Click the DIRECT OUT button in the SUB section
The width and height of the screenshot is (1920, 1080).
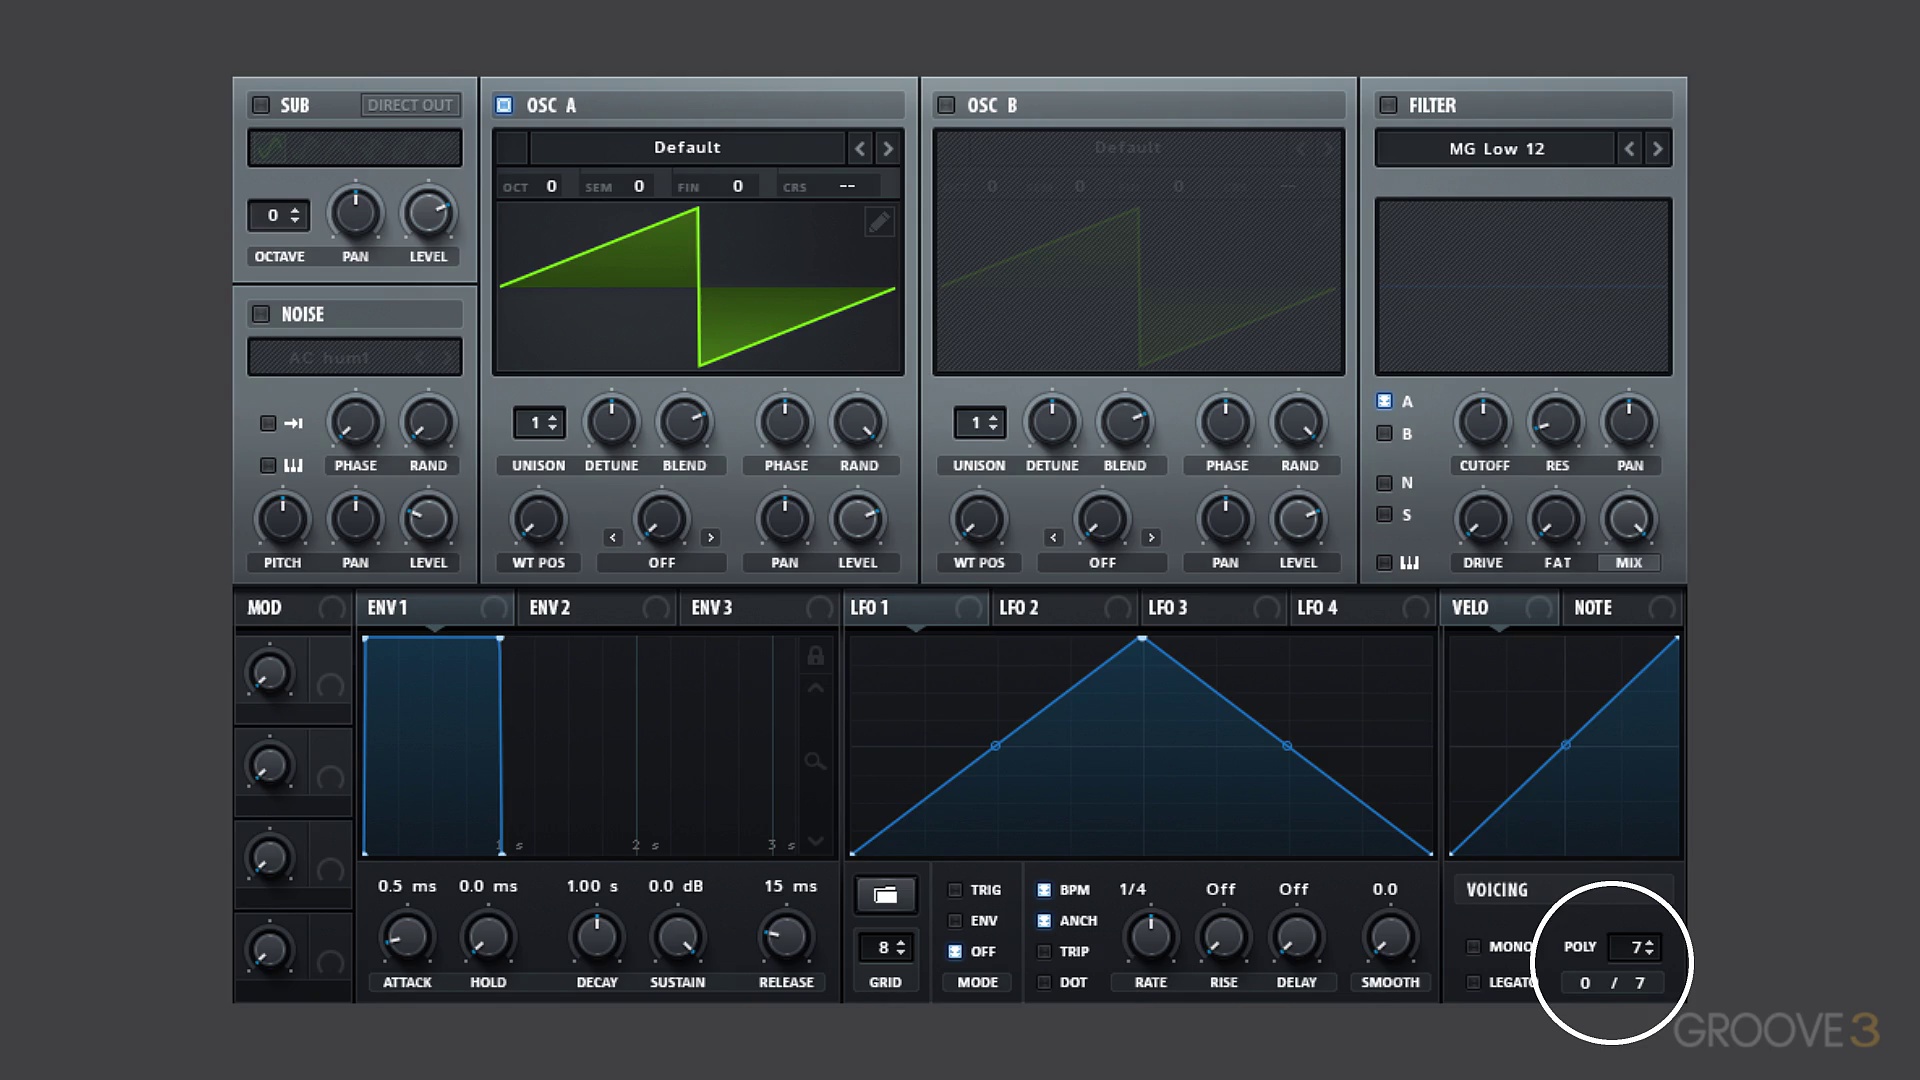(410, 104)
